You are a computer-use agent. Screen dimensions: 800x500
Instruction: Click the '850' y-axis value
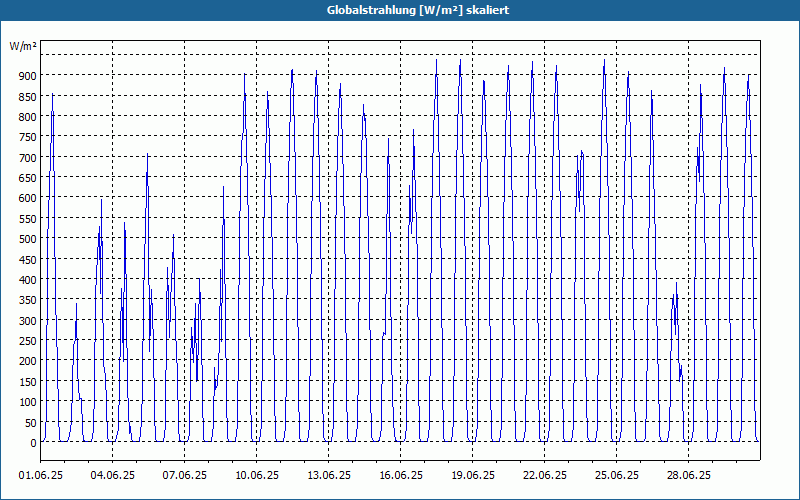click(28, 96)
